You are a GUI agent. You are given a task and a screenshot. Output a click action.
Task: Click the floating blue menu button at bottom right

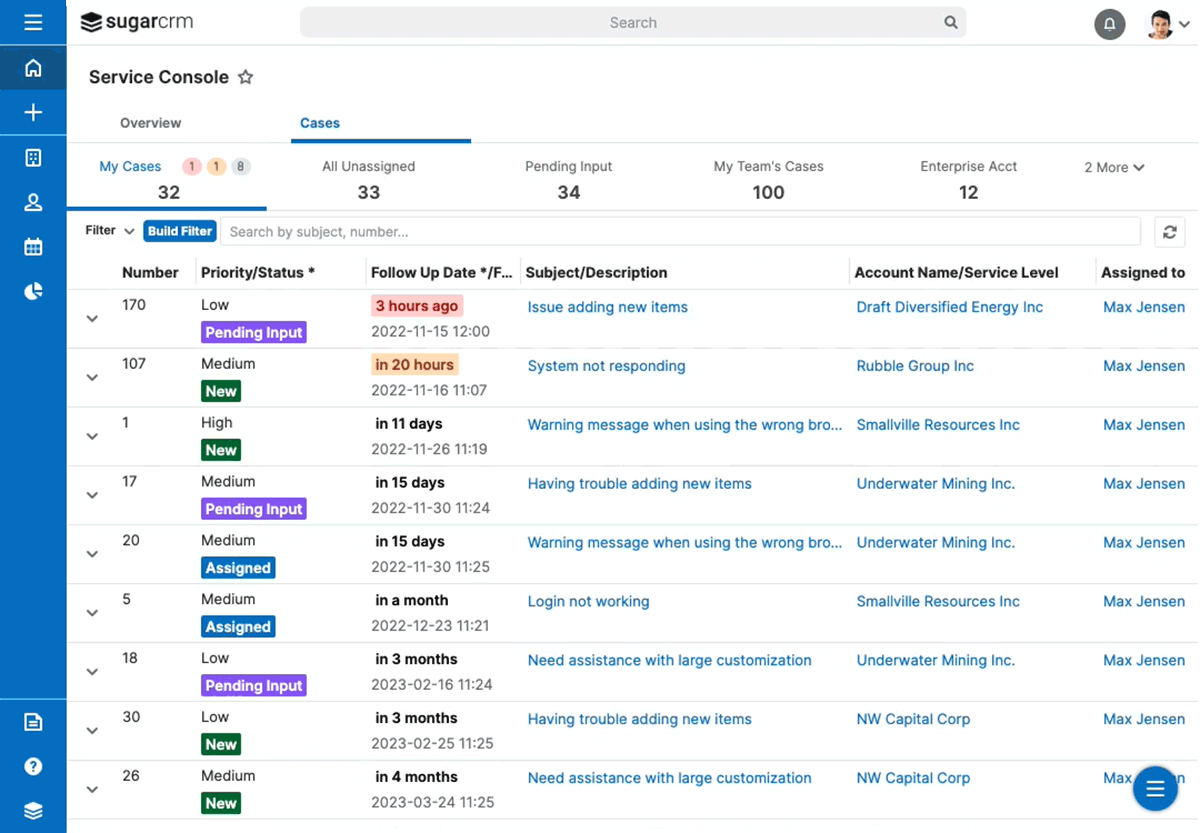tap(1155, 788)
